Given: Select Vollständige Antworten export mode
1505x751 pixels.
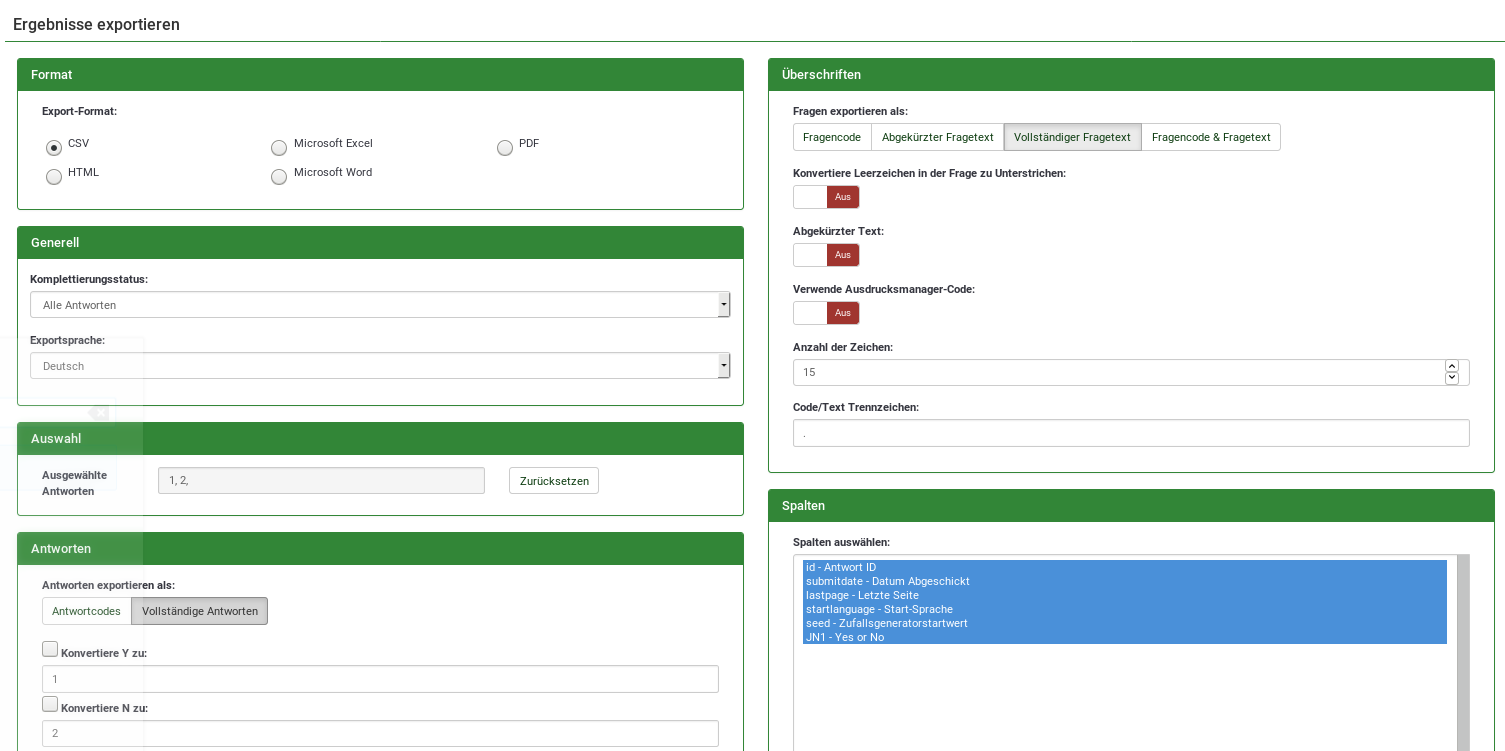Looking at the screenshot, I should tap(200, 611).
